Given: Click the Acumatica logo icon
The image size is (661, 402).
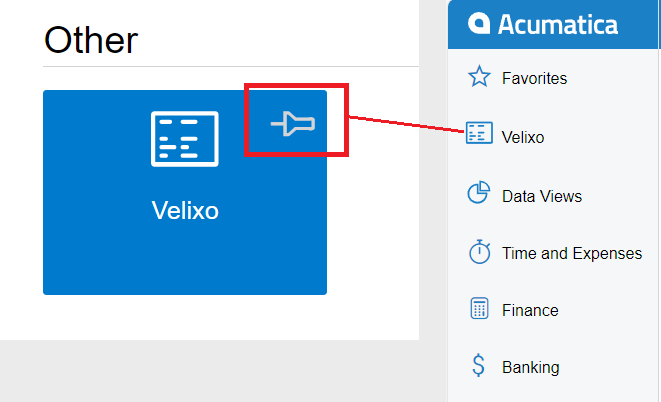Looking at the screenshot, I should click(x=479, y=23).
